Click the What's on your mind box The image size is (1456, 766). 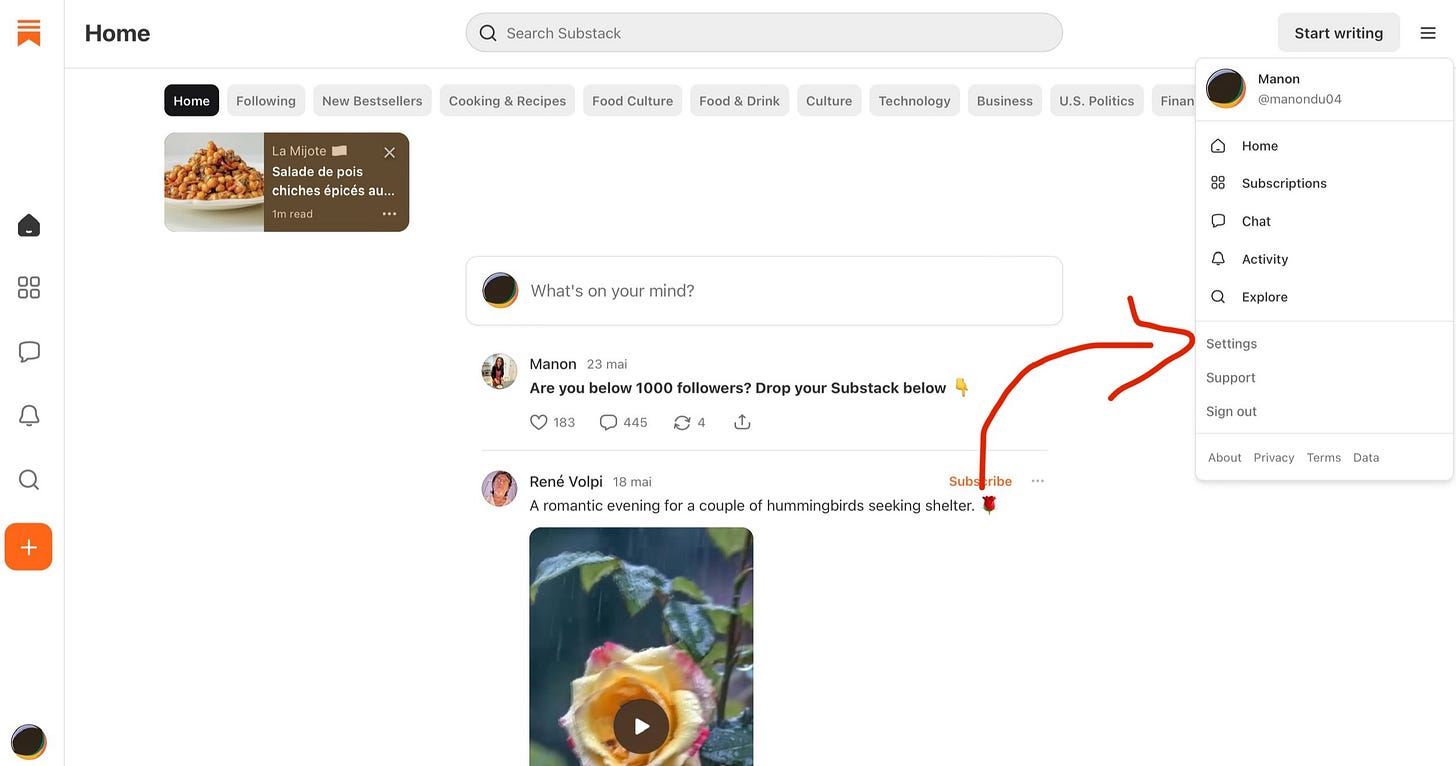(764, 291)
